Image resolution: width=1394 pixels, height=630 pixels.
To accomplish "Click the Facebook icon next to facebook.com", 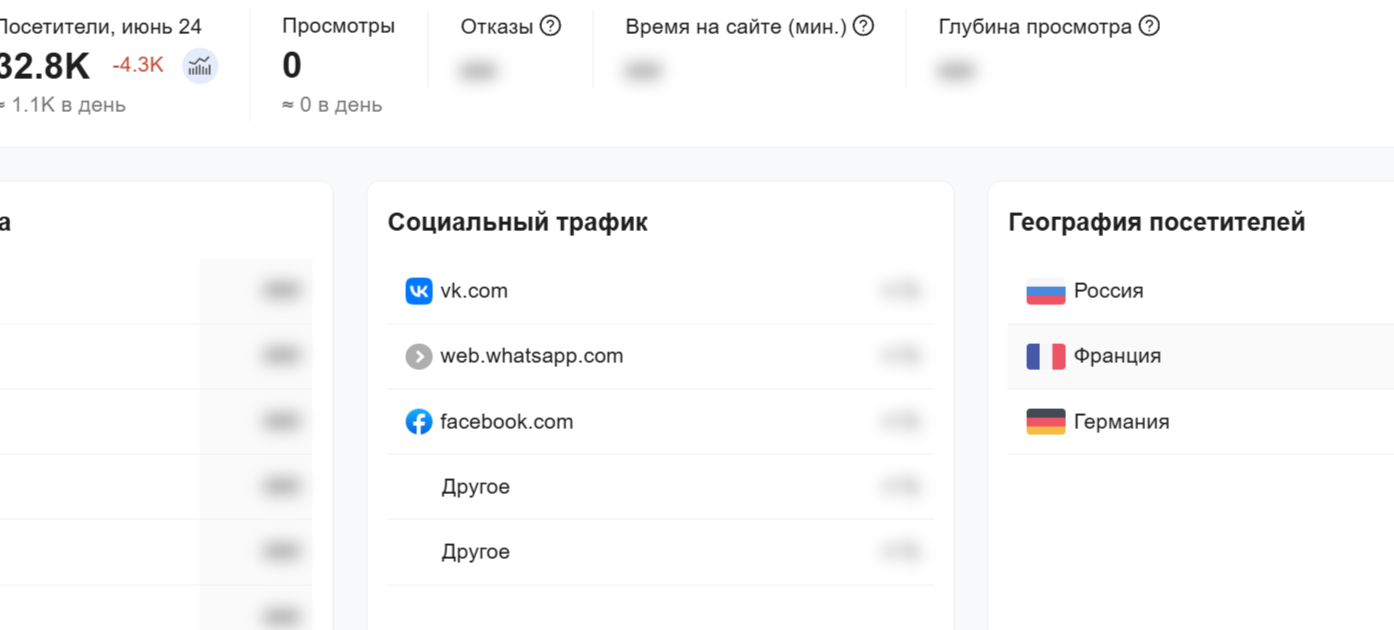I will point(418,421).
